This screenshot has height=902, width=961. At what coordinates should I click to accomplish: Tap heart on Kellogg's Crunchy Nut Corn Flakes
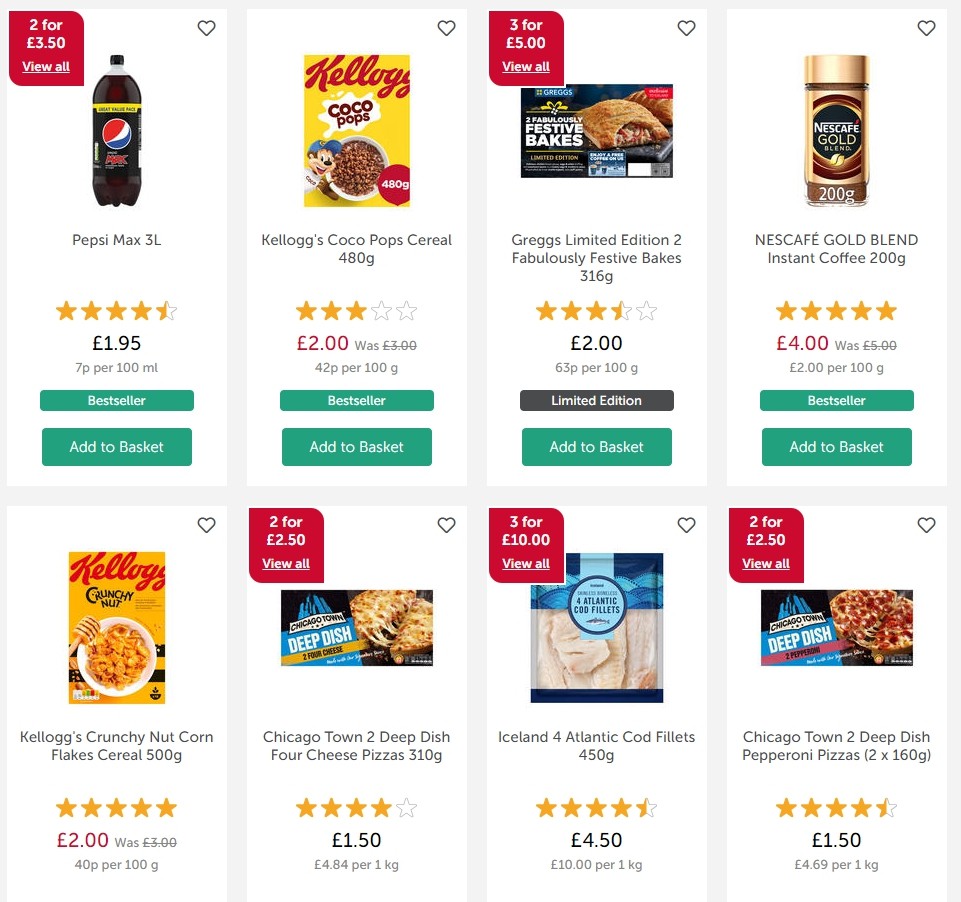pyautogui.click(x=206, y=525)
